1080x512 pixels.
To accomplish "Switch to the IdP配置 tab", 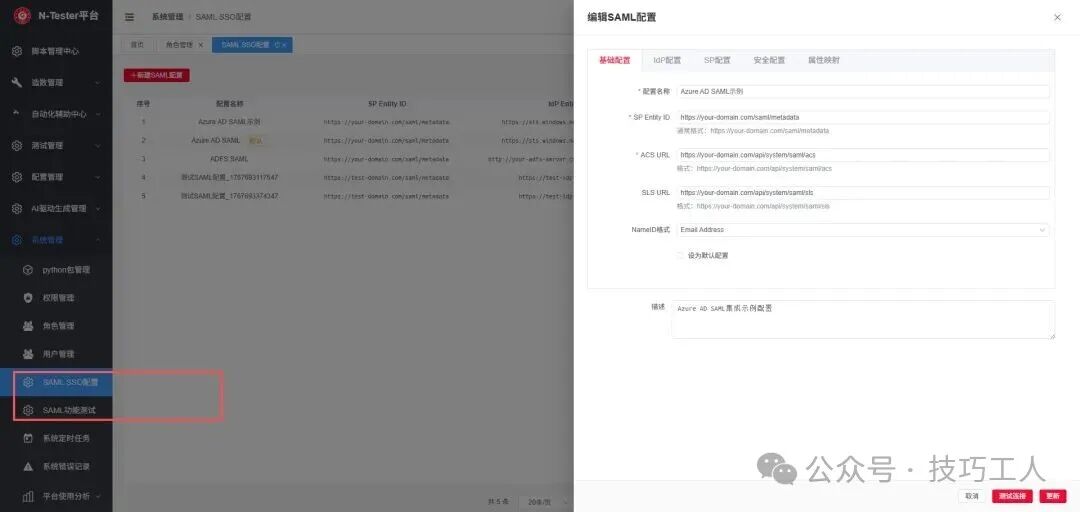I will 667,60.
